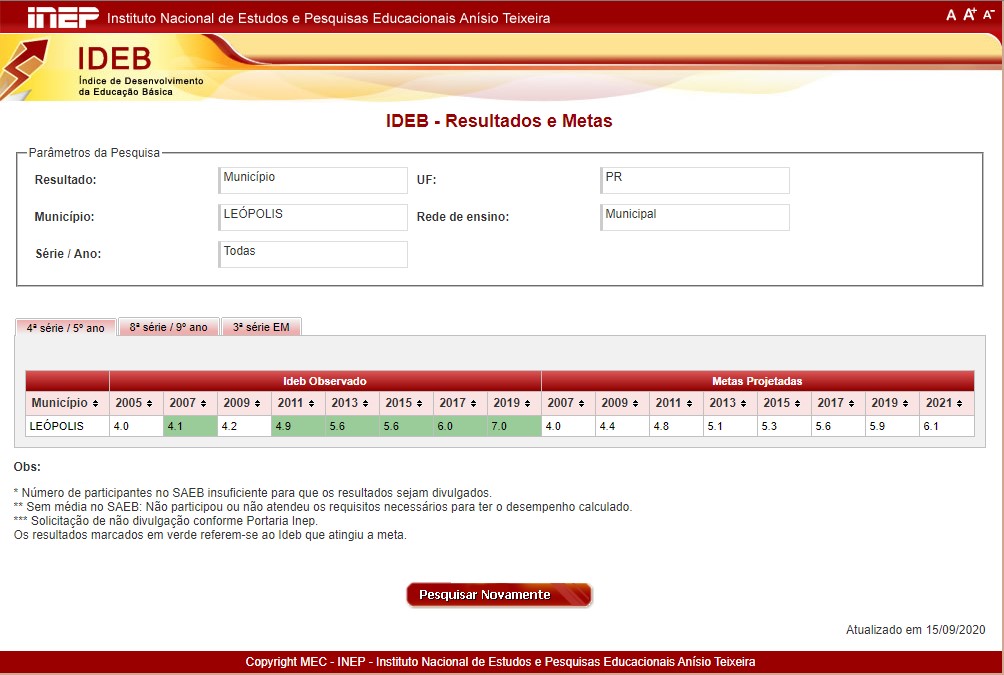Sort by Metas Projetadas 2013 arrow
1004x675 pixels.
pos(743,403)
